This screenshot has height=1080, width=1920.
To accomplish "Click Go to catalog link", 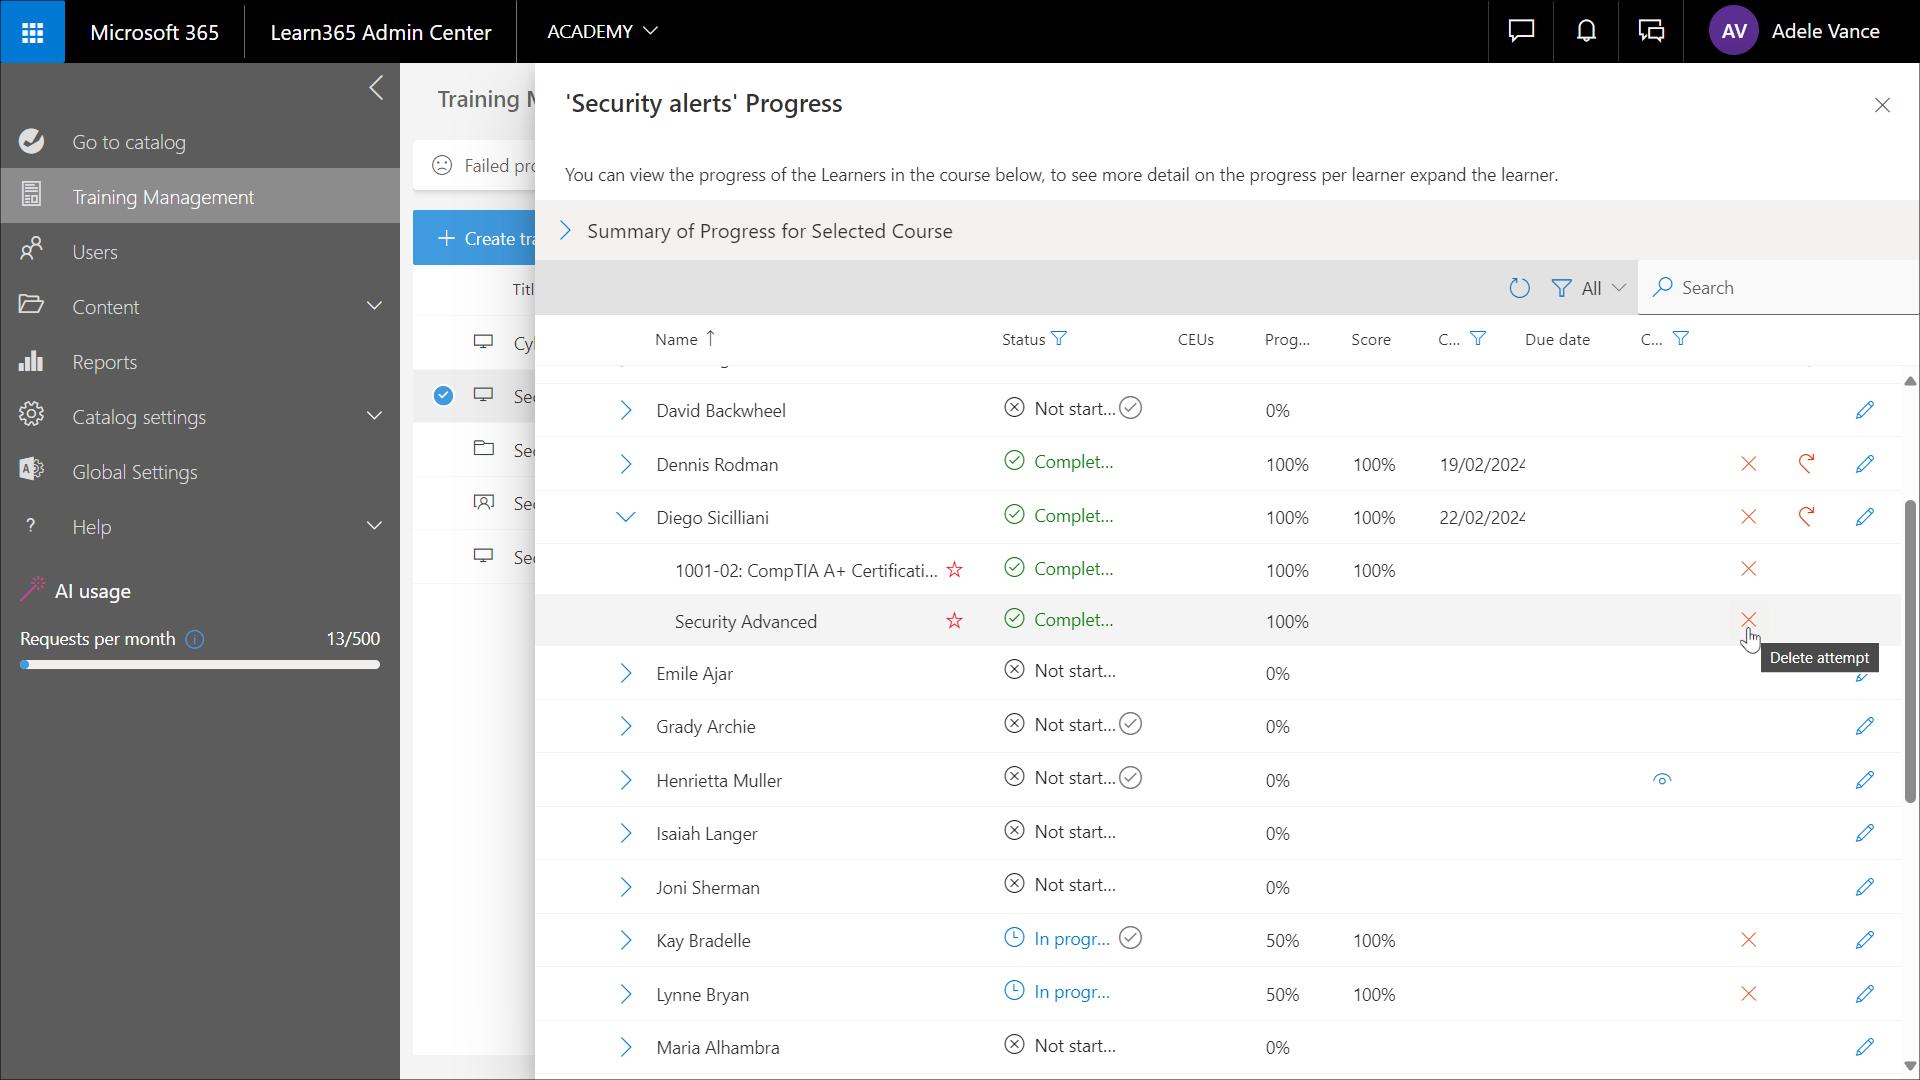I will click(x=129, y=142).
